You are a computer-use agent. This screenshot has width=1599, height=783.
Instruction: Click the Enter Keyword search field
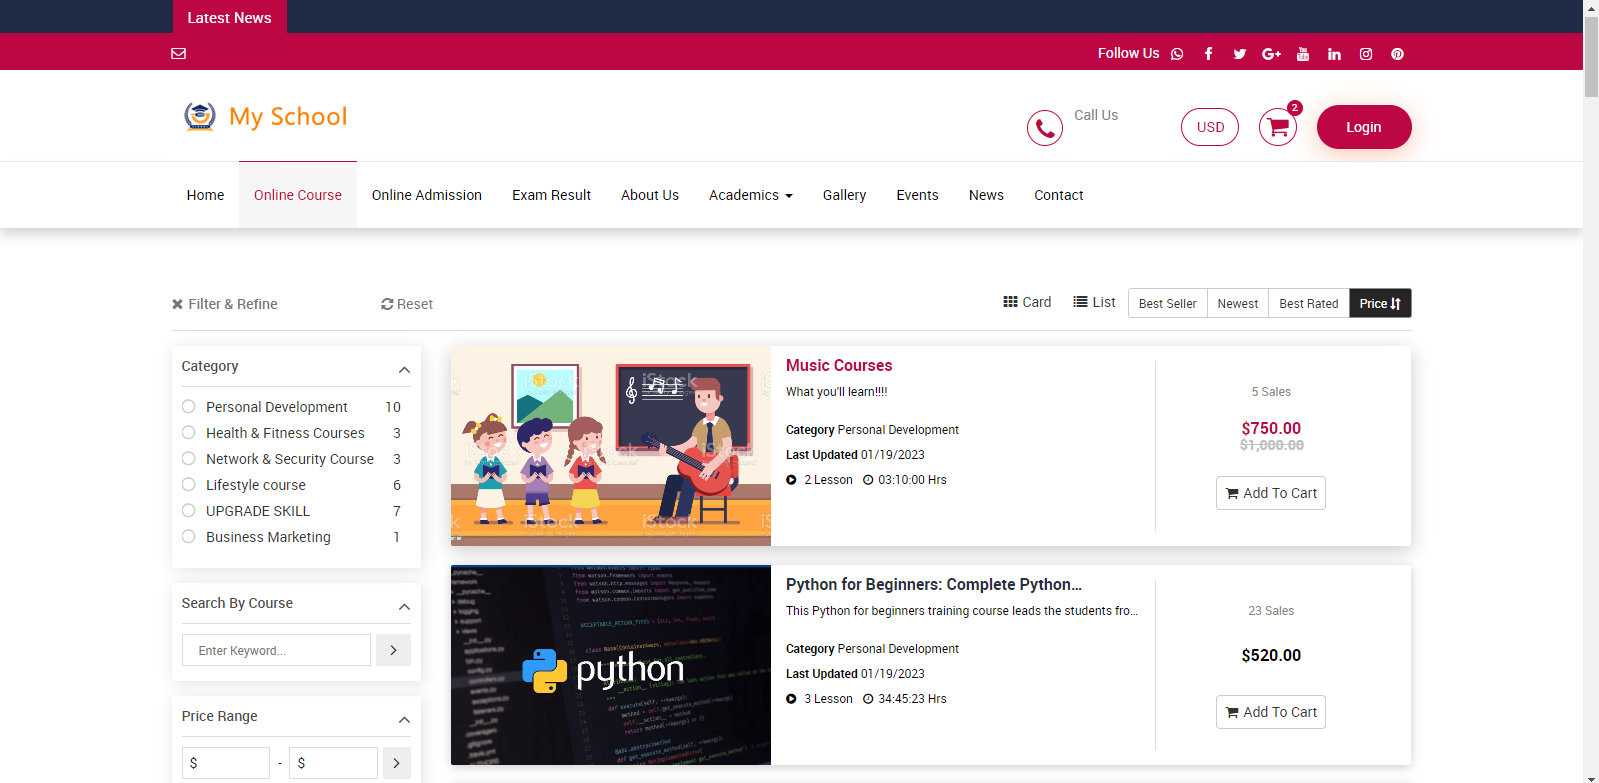pos(276,650)
